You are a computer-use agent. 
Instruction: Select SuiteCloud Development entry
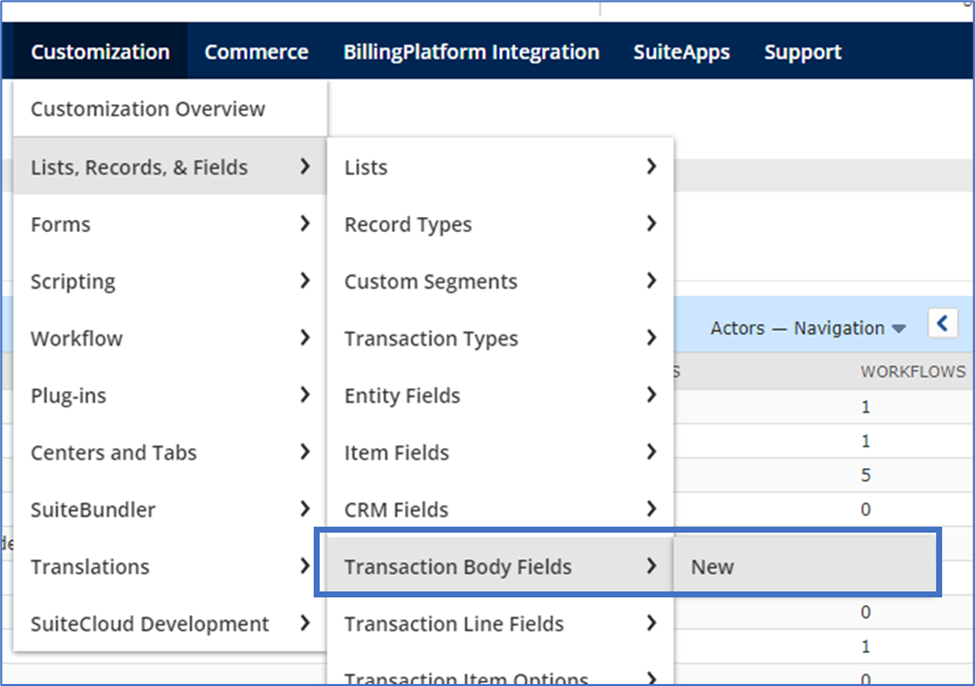(x=170, y=624)
